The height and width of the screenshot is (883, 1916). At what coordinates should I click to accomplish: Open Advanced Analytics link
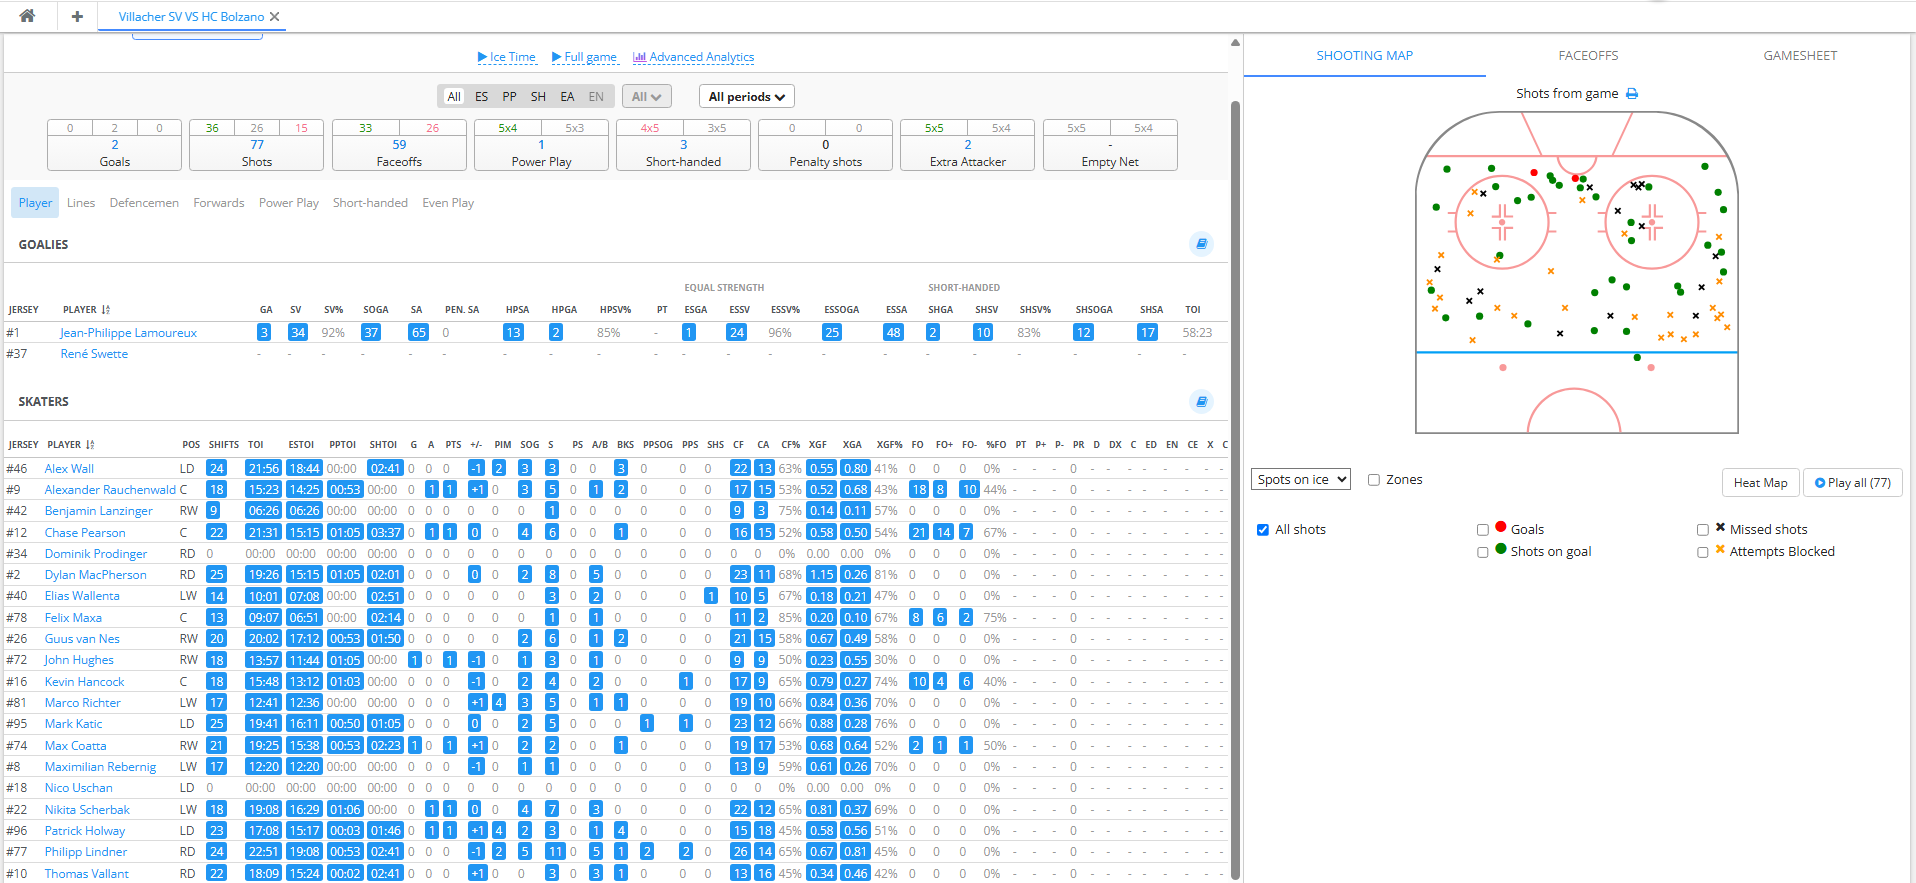pyautogui.click(x=694, y=57)
